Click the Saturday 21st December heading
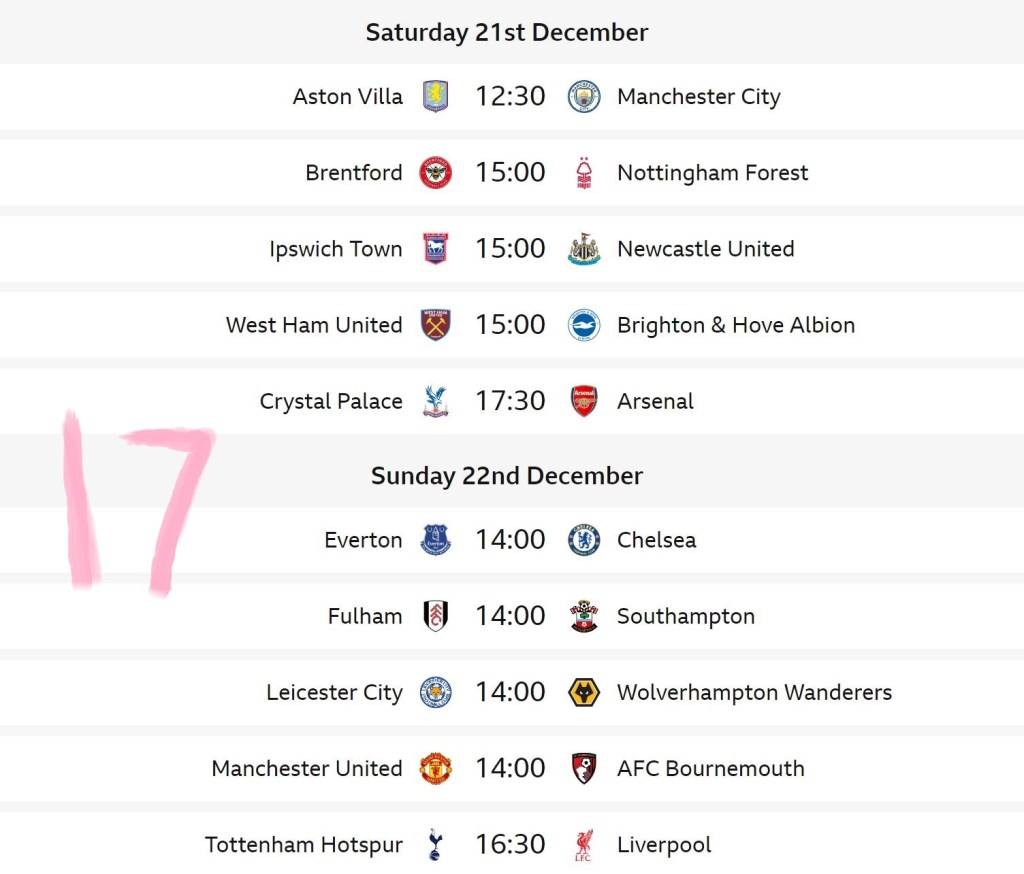Screen dimensions: 1024x874 507,32
